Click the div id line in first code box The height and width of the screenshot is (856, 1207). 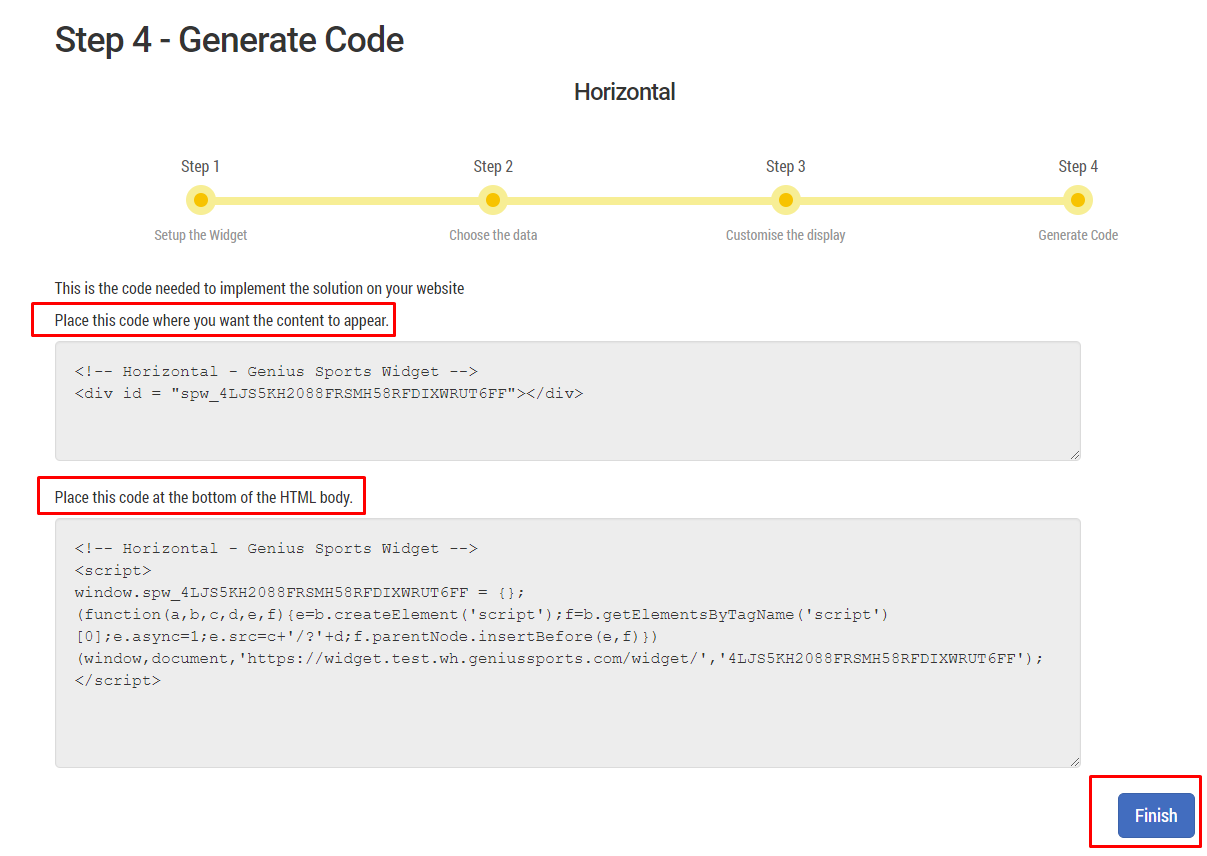[329, 393]
